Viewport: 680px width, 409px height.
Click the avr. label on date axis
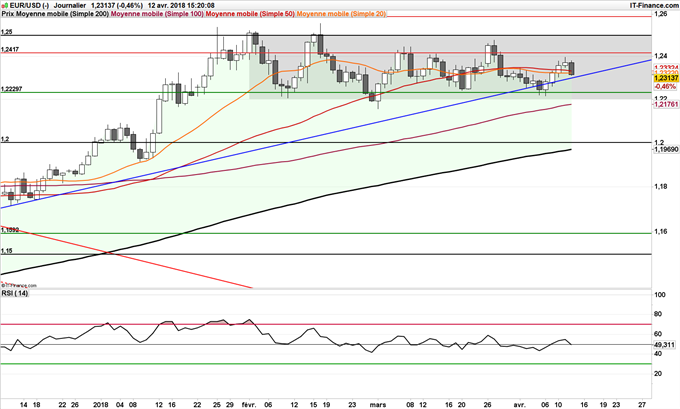tap(519, 405)
